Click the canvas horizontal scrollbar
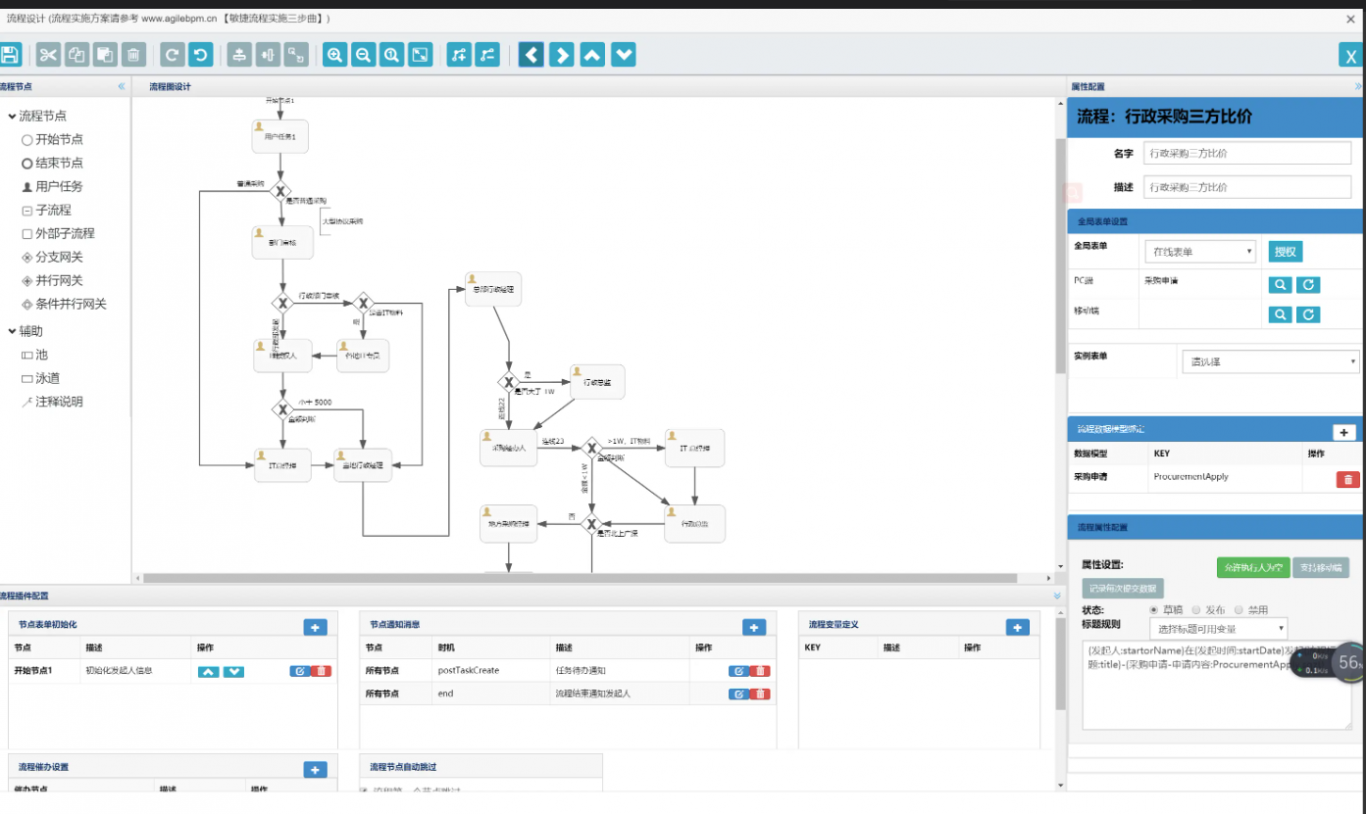The width and height of the screenshot is (1366, 814). (580, 578)
